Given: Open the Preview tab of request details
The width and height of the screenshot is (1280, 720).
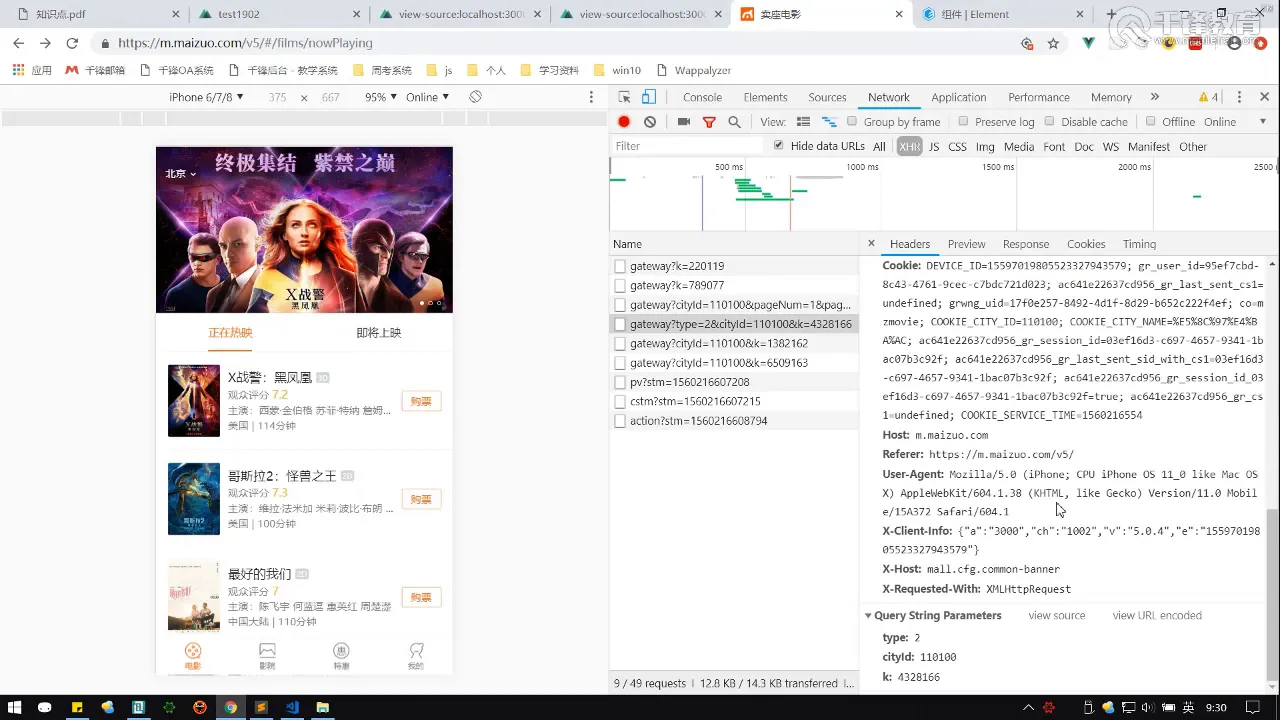Looking at the screenshot, I should coord(966,244).
